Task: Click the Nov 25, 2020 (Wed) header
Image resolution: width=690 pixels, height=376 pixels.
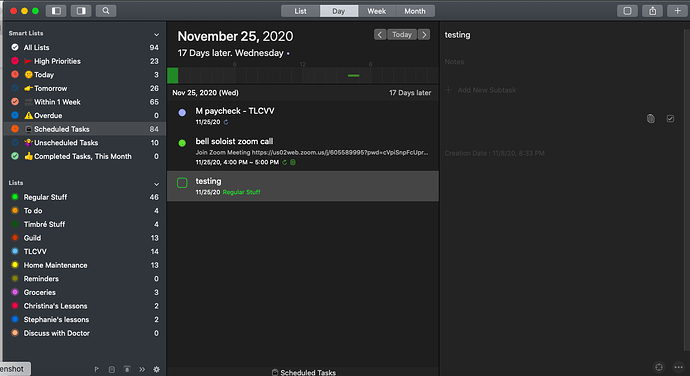Action: [206, 93]
